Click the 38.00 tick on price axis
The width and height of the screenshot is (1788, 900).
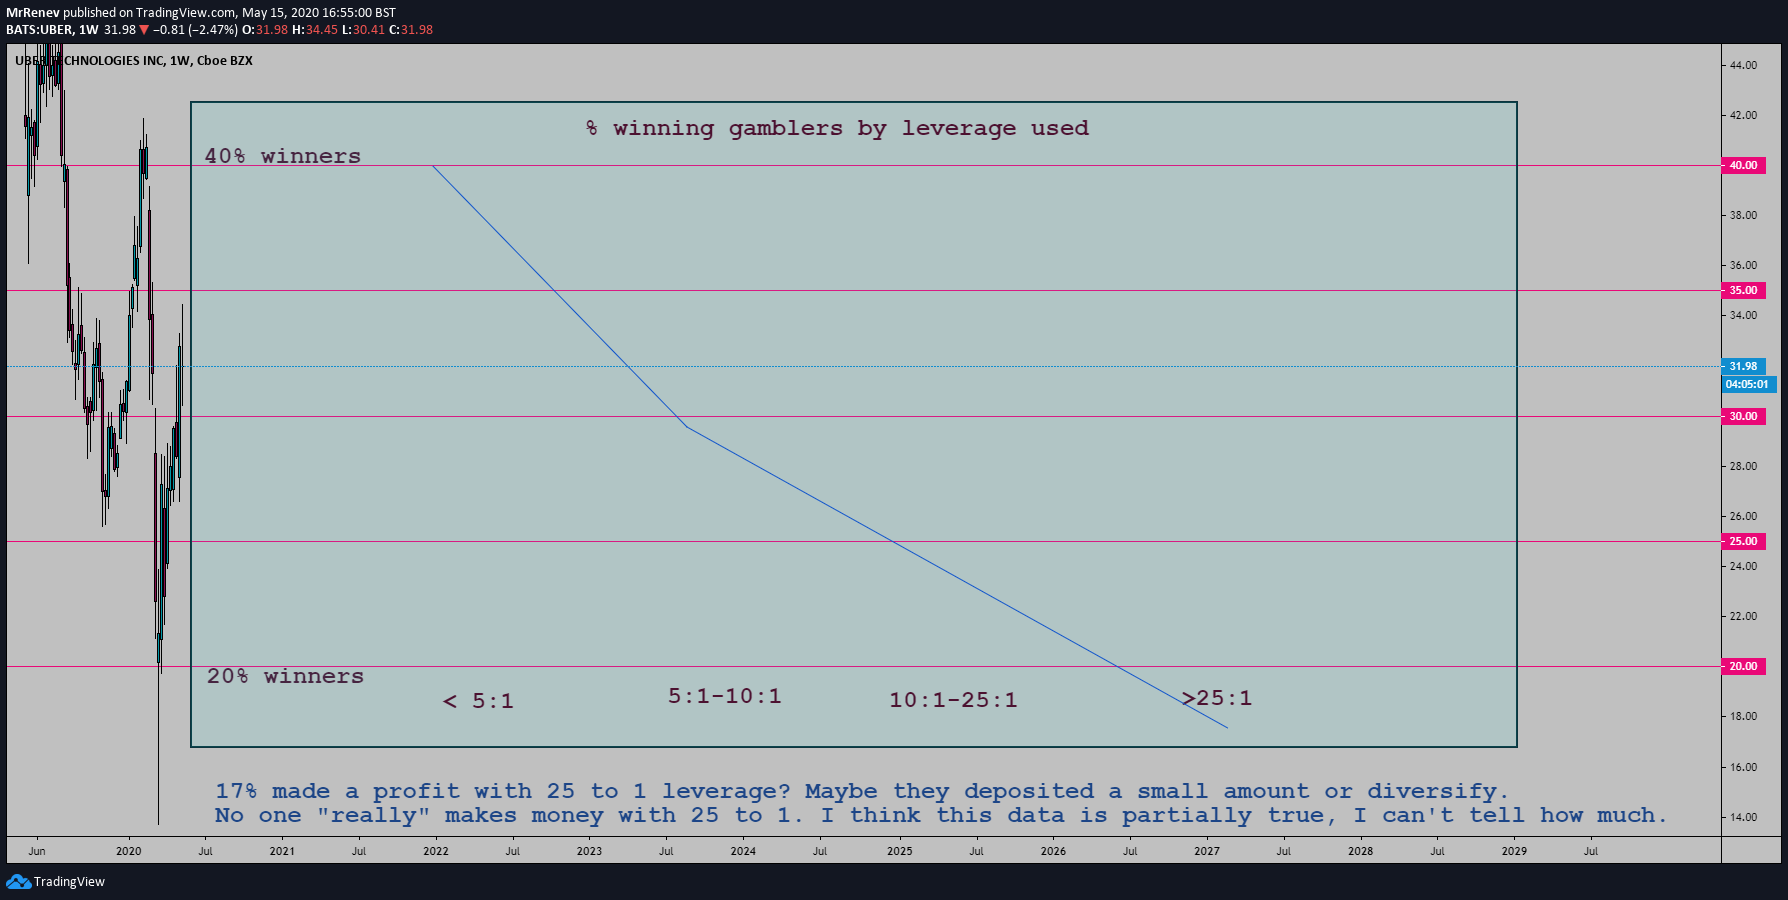point(1743,215)
